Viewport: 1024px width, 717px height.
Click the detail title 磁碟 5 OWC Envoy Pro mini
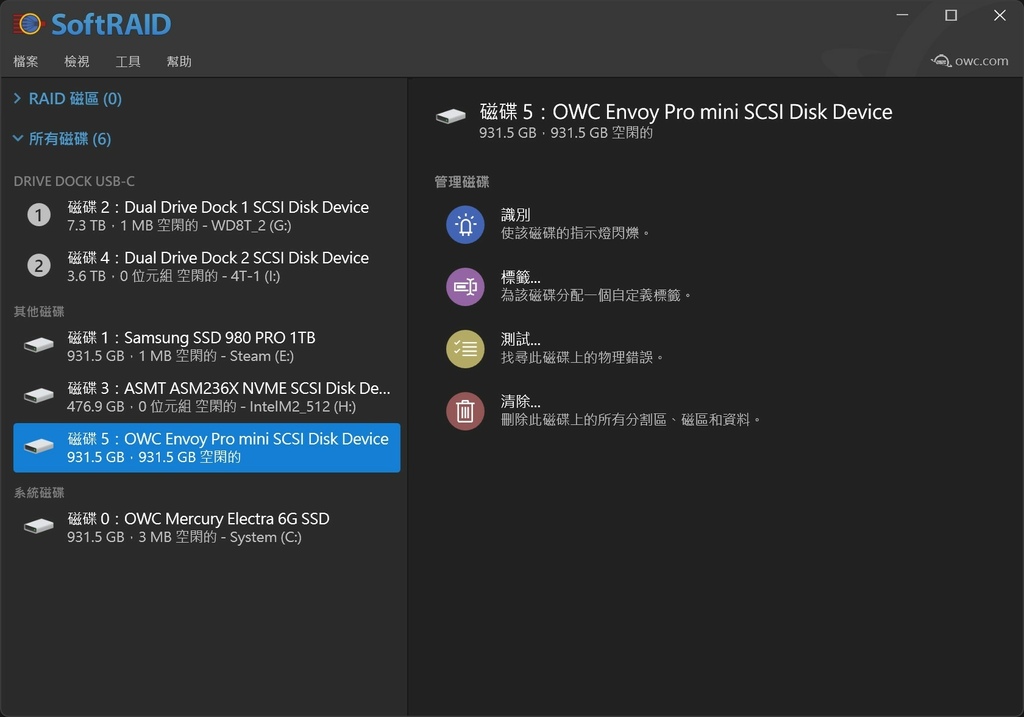(x=686, y=112)
